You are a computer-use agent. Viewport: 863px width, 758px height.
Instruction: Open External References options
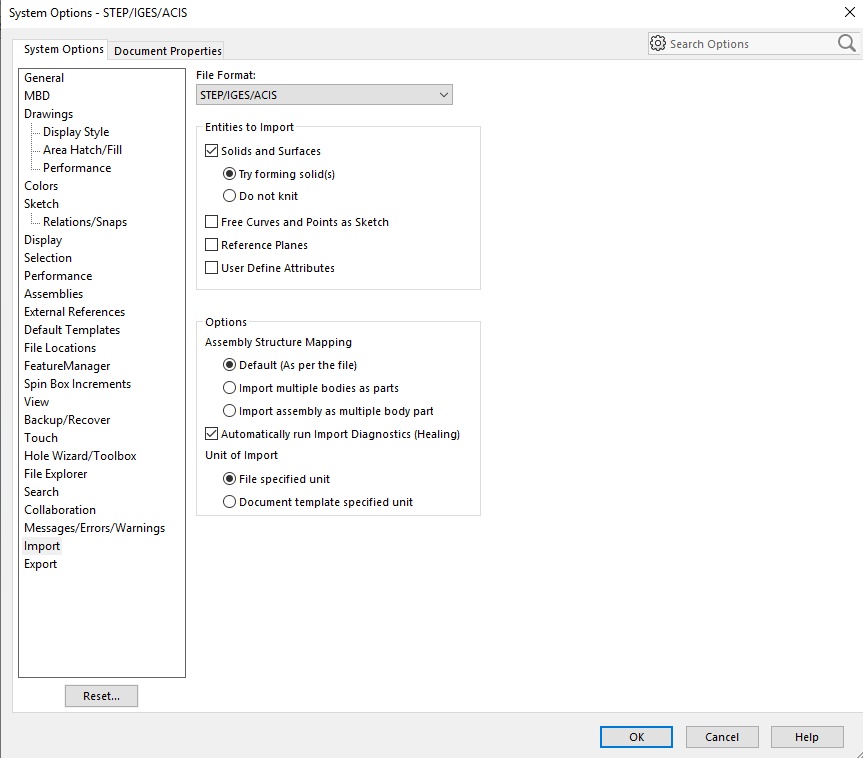(74, 312)
